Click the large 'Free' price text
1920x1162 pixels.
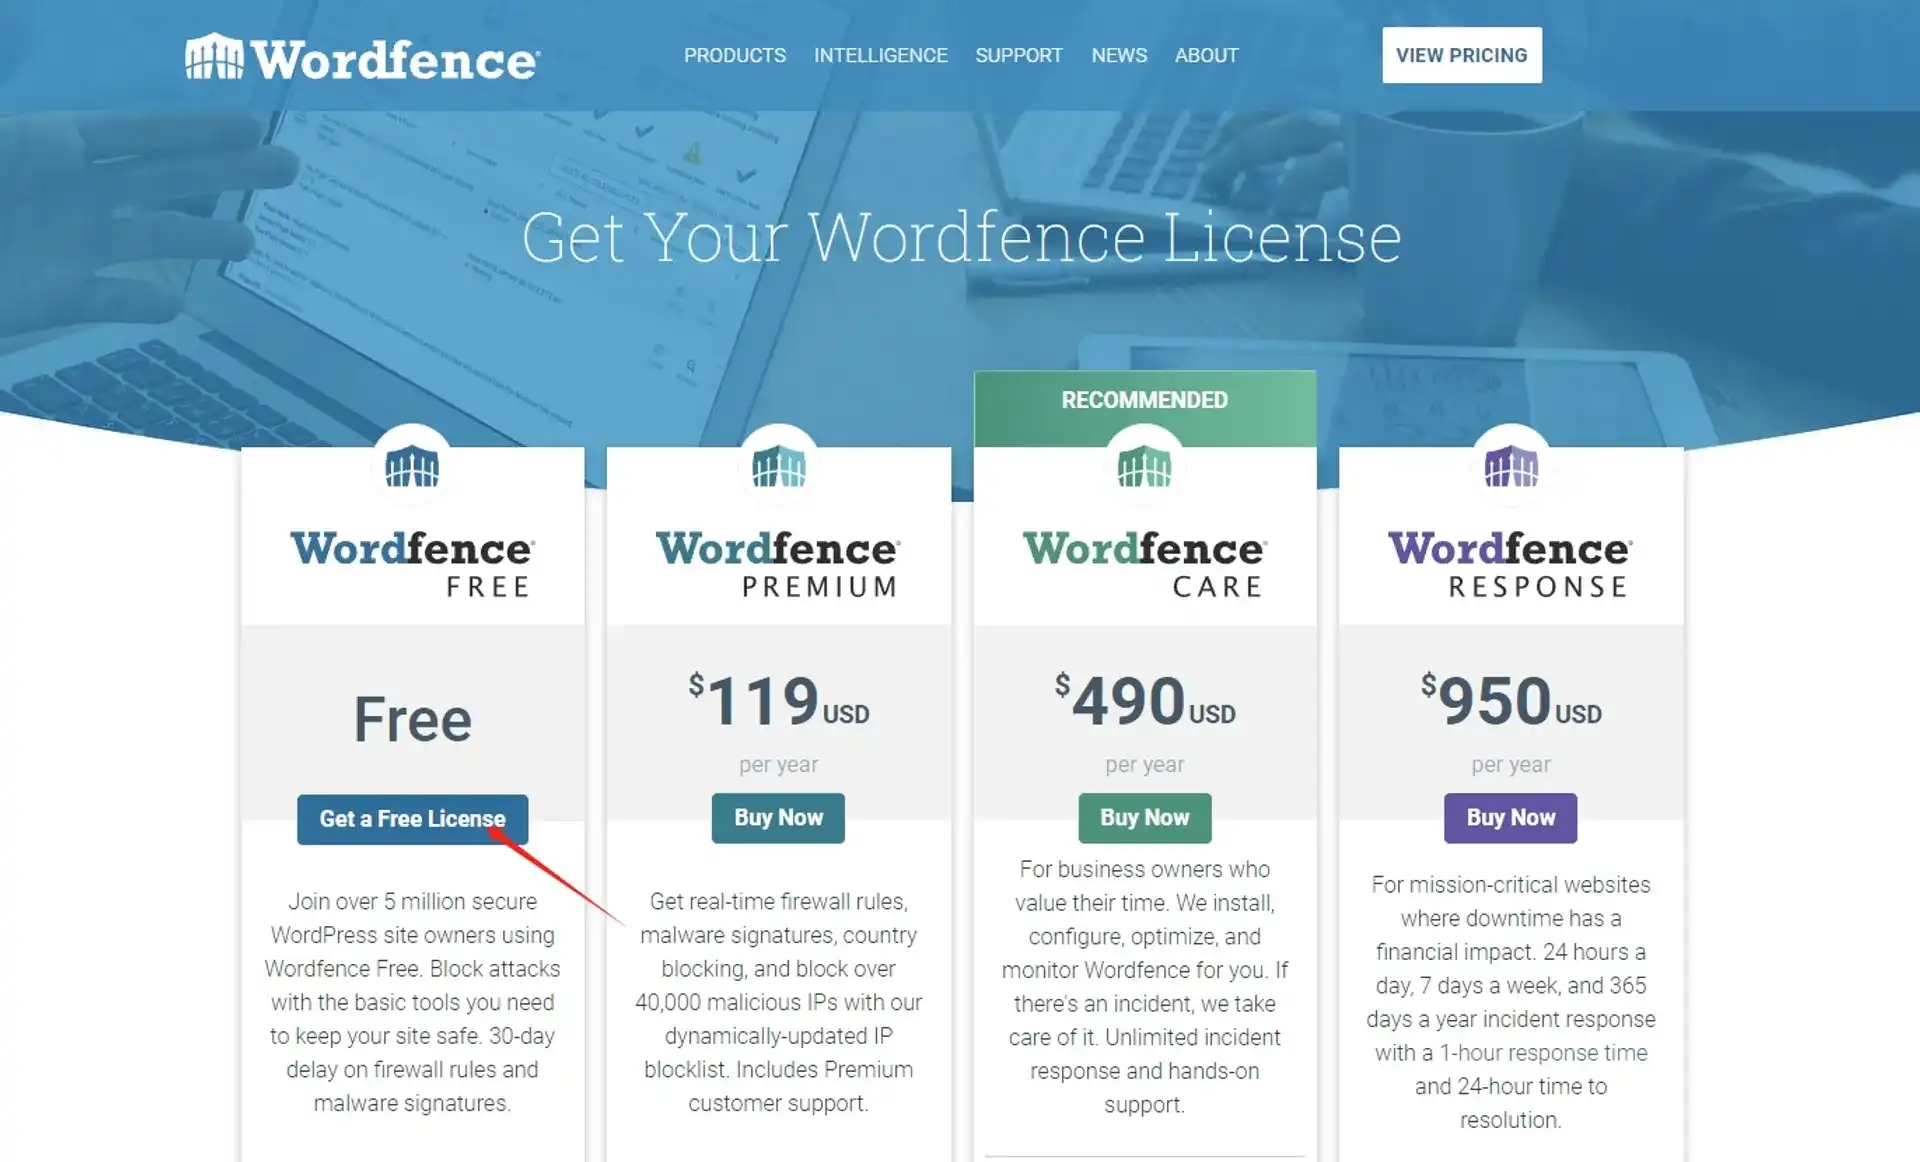(412, 719)
